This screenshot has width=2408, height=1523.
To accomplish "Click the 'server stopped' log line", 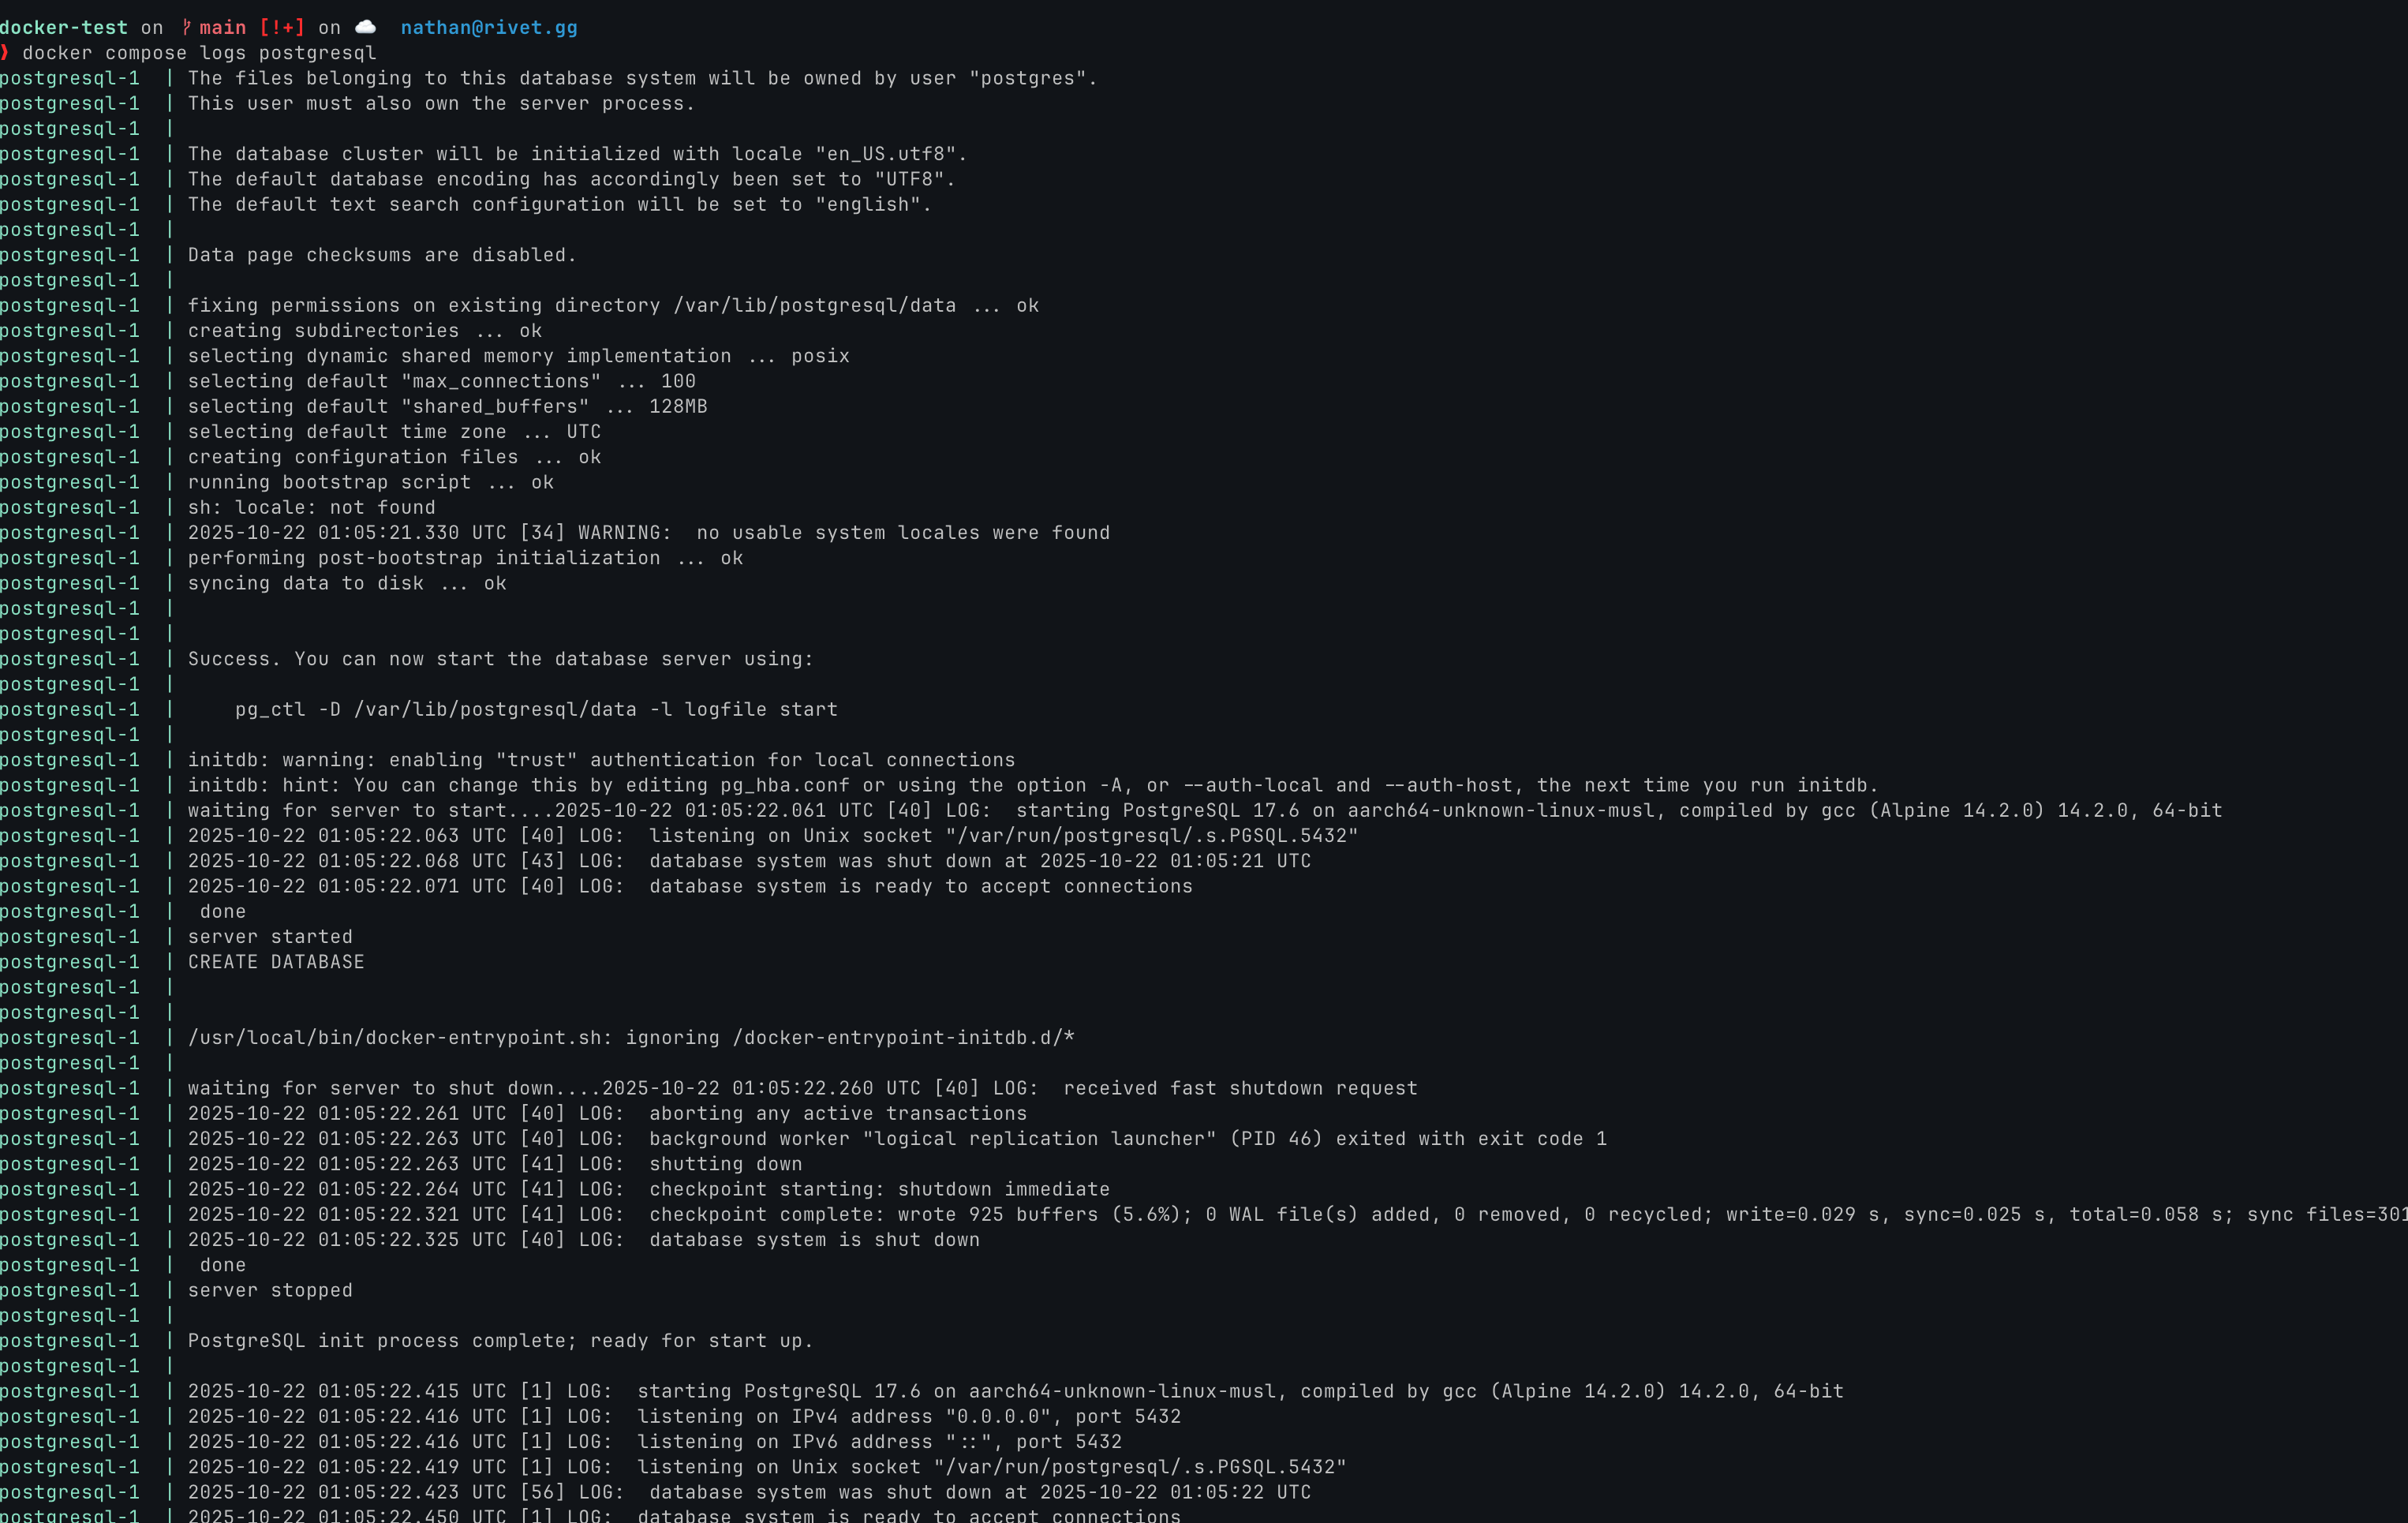I will pos(270,1290).
